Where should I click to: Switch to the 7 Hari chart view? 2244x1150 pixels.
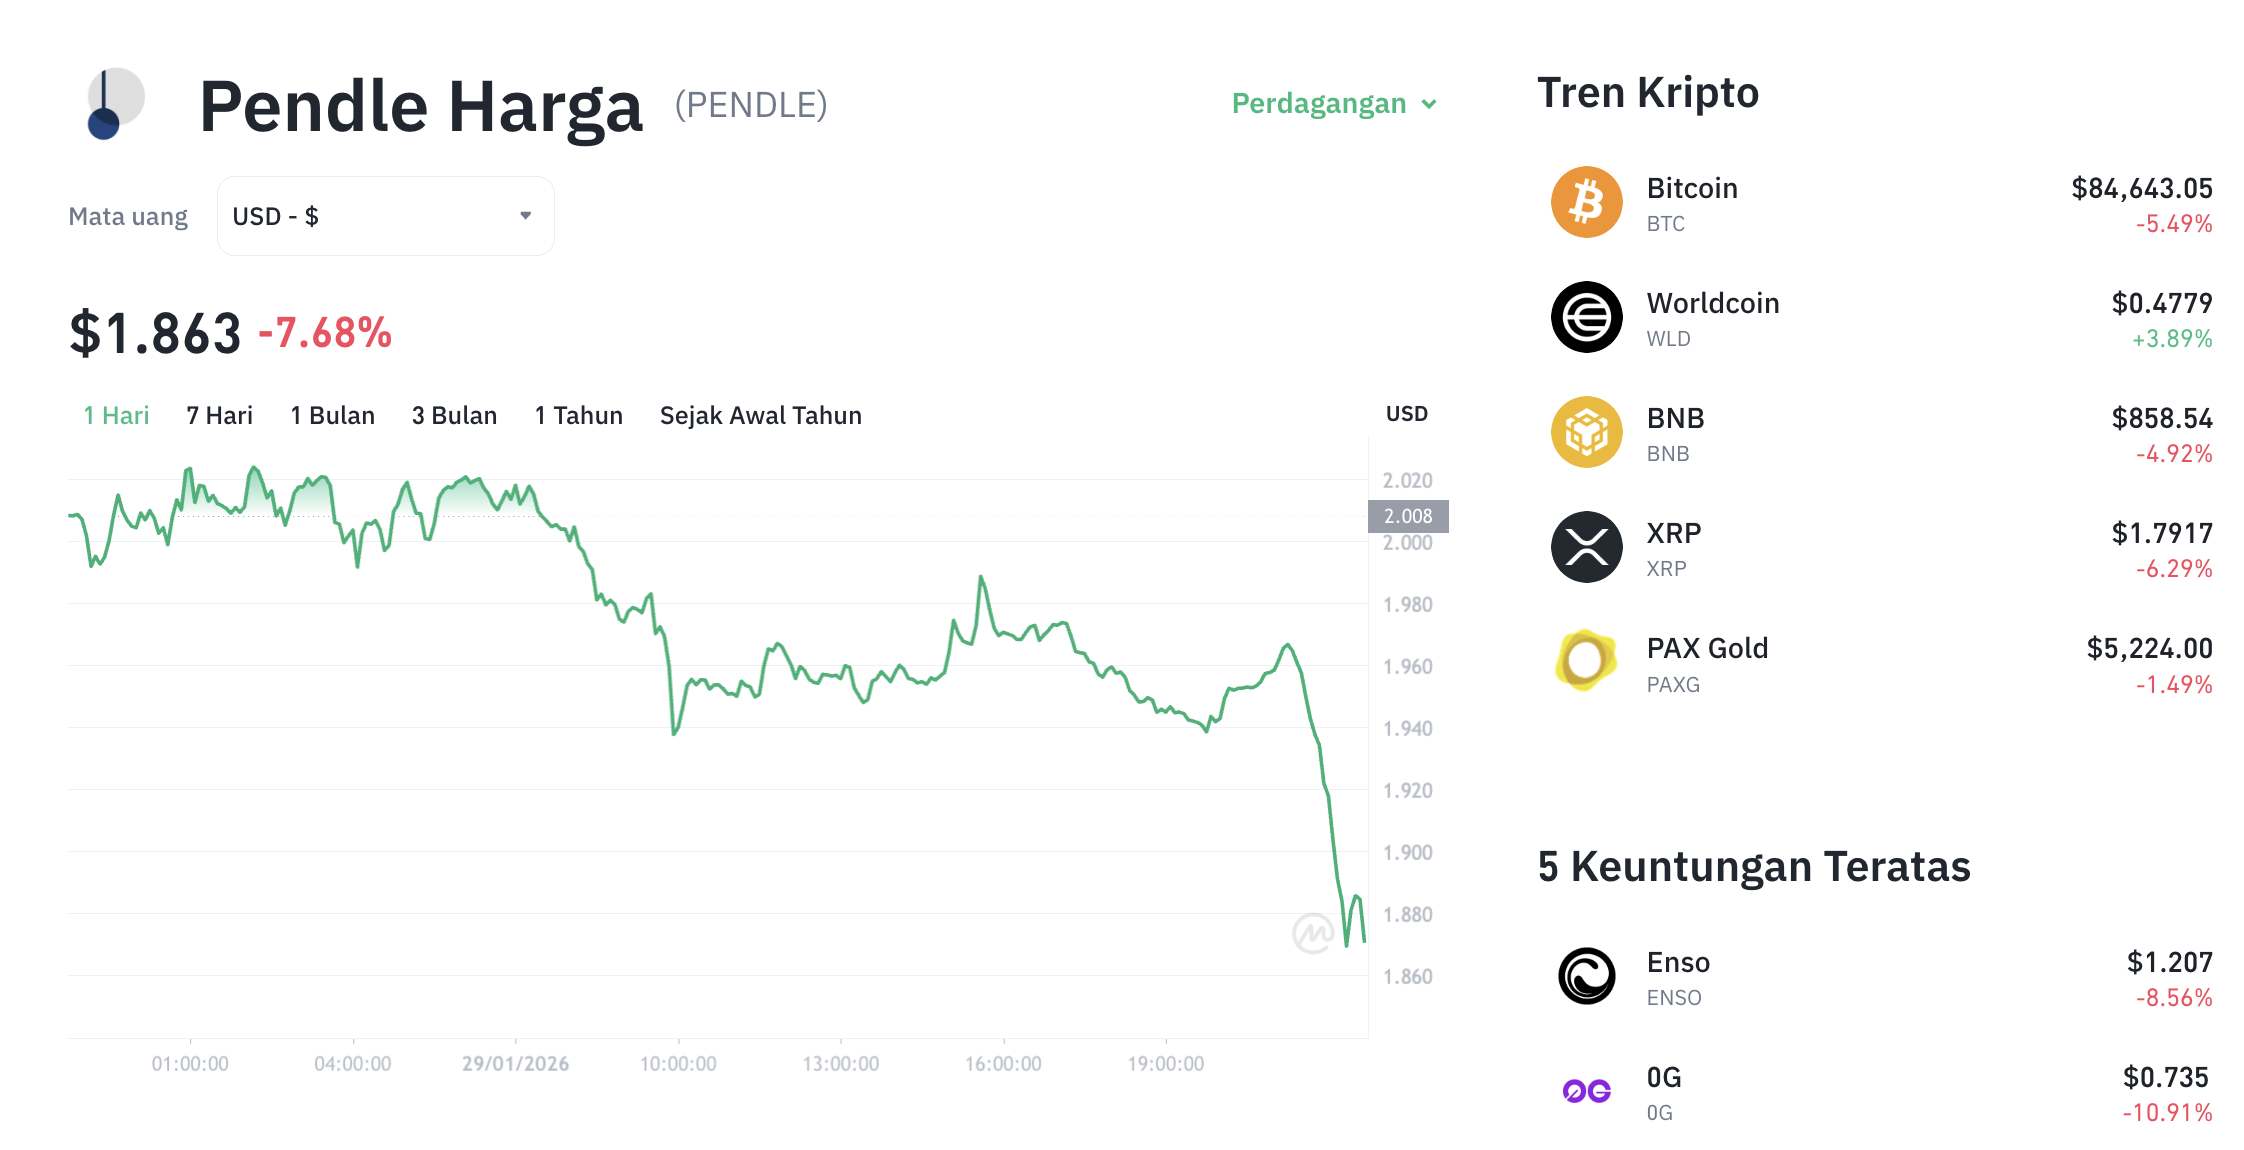coord(219,415)
